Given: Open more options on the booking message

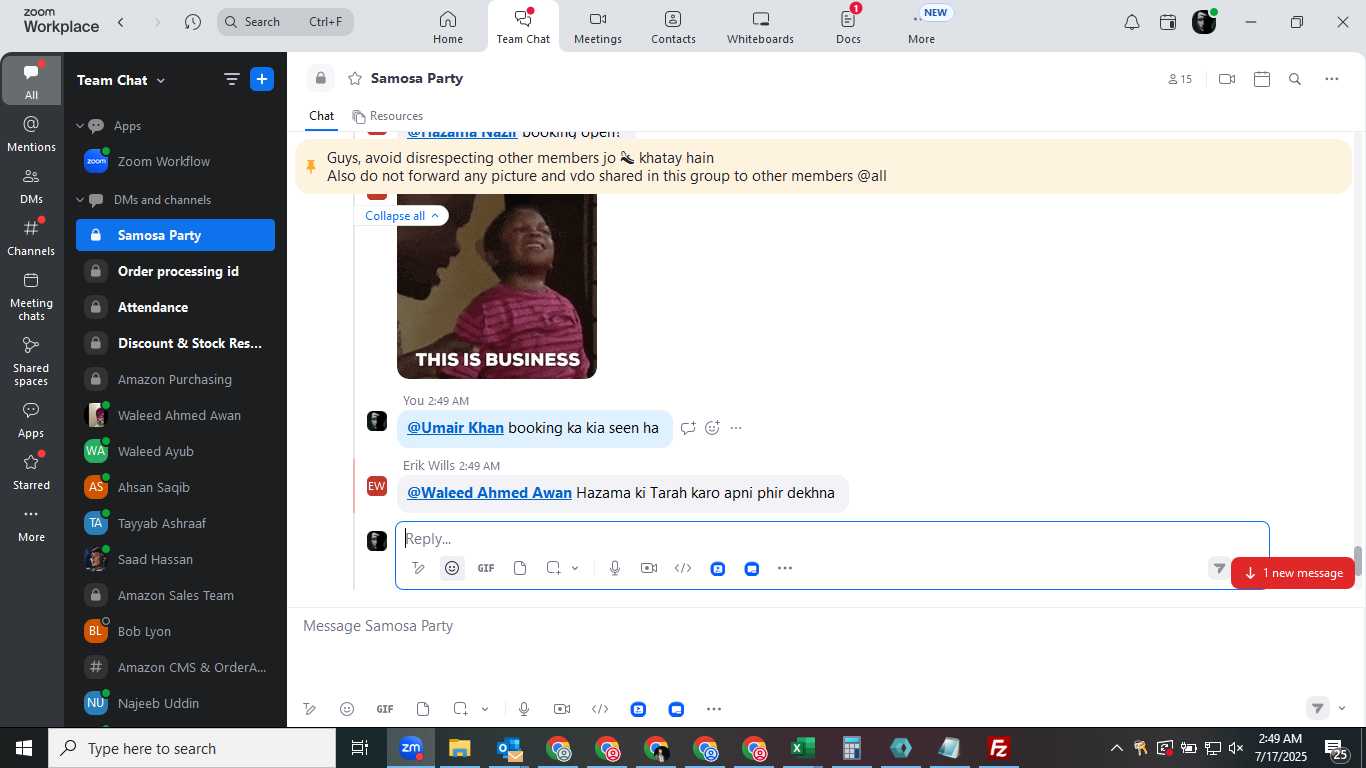Looking at the screenshot, I should point(736,428).
